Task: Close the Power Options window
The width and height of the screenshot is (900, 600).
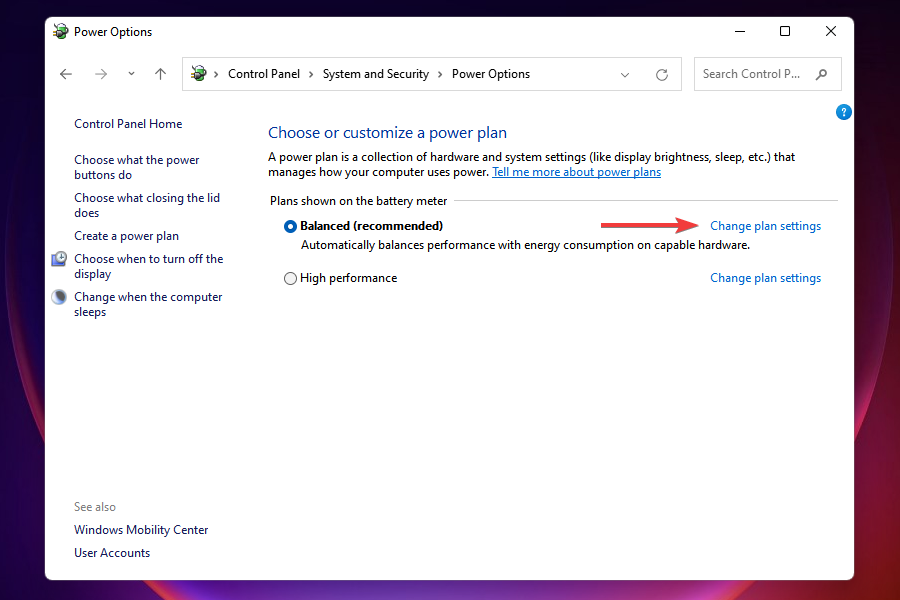Action: pyautogui.click(x=831, y=32)
